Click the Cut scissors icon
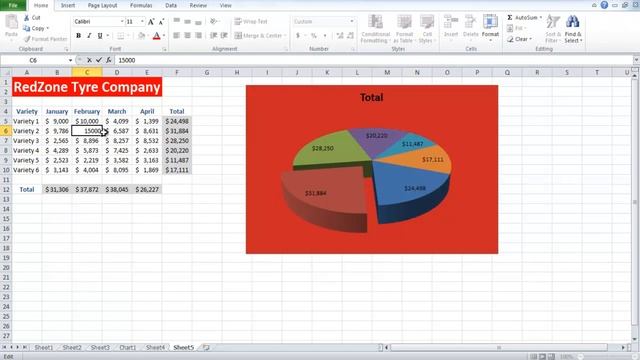Image resolution: width=640 pixels, height=360 pixels. tap(27, 18)
